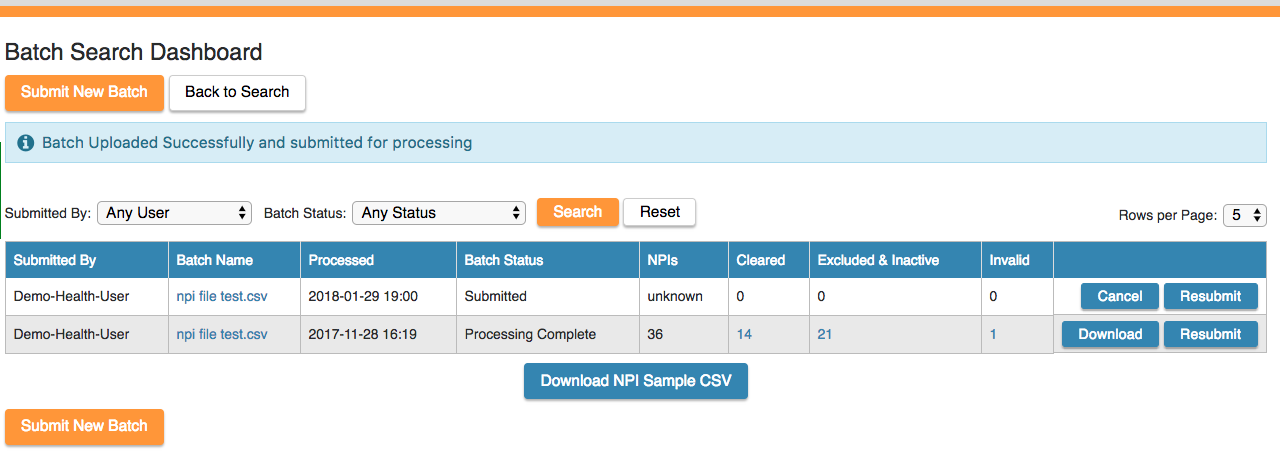Click the Batch Status column header

(x=504, y=260)
